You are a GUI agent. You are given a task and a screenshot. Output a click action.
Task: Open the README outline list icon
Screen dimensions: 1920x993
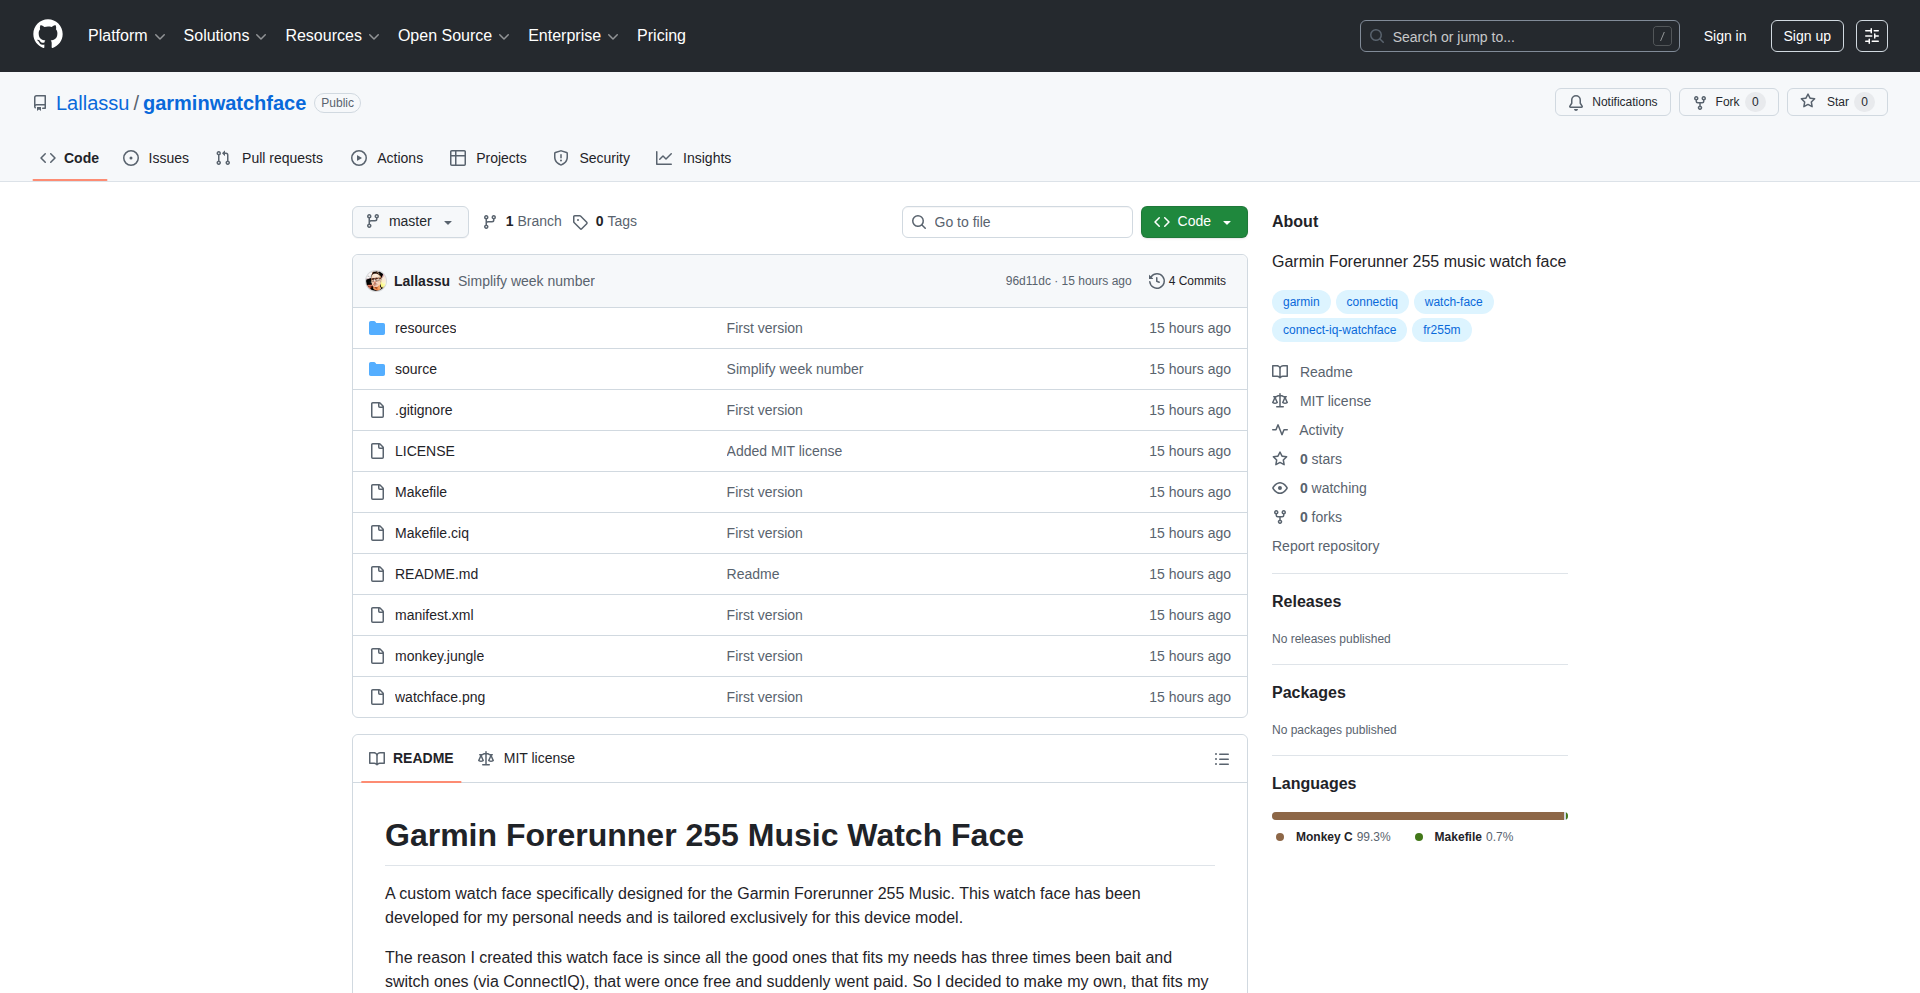point(1221,759)
